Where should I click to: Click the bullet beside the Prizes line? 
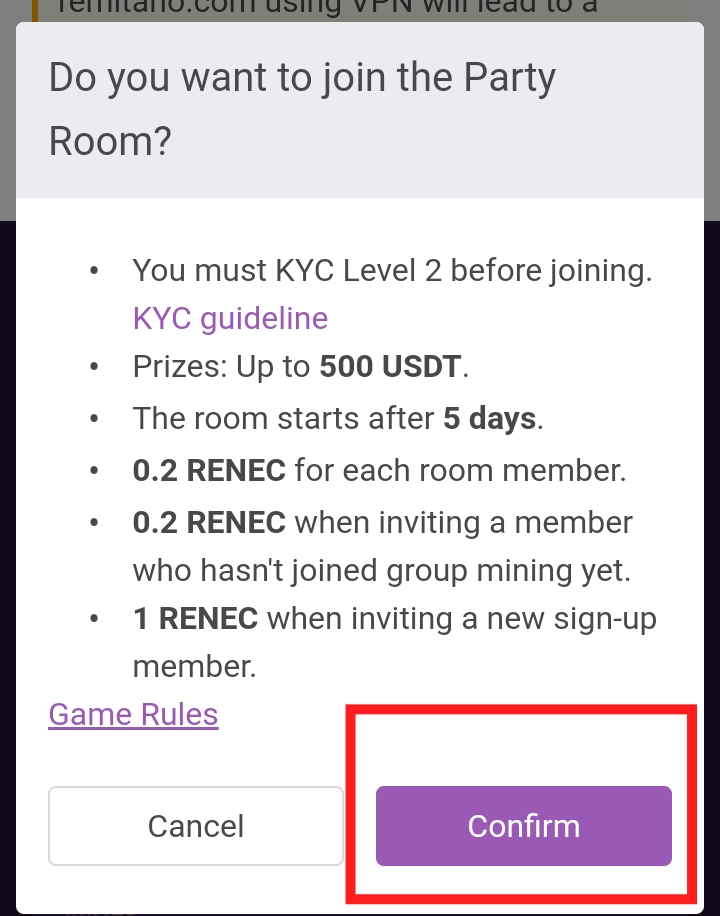[94, 368]
